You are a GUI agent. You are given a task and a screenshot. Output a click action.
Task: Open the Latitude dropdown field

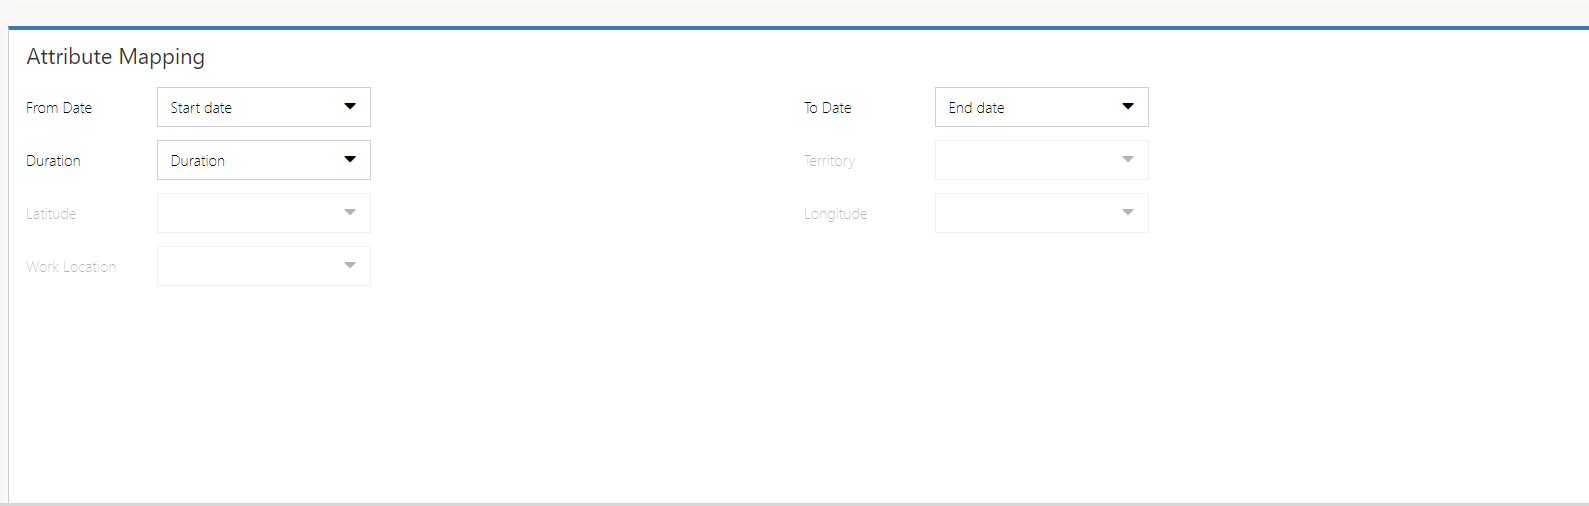[250, 213]
